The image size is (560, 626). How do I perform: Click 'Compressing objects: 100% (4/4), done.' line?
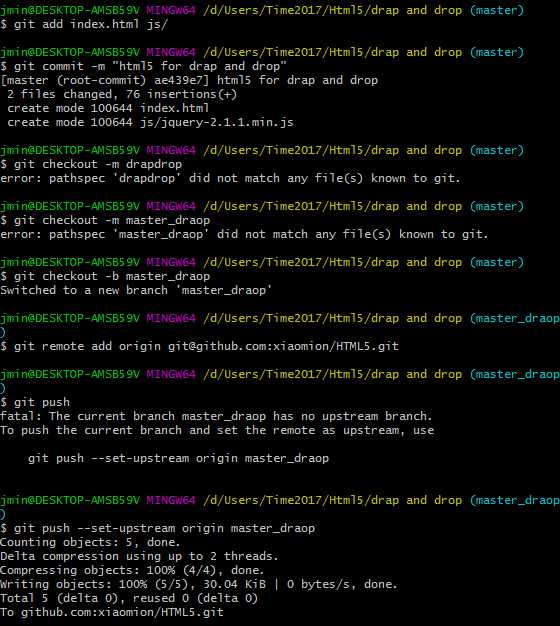click(132, 570)
